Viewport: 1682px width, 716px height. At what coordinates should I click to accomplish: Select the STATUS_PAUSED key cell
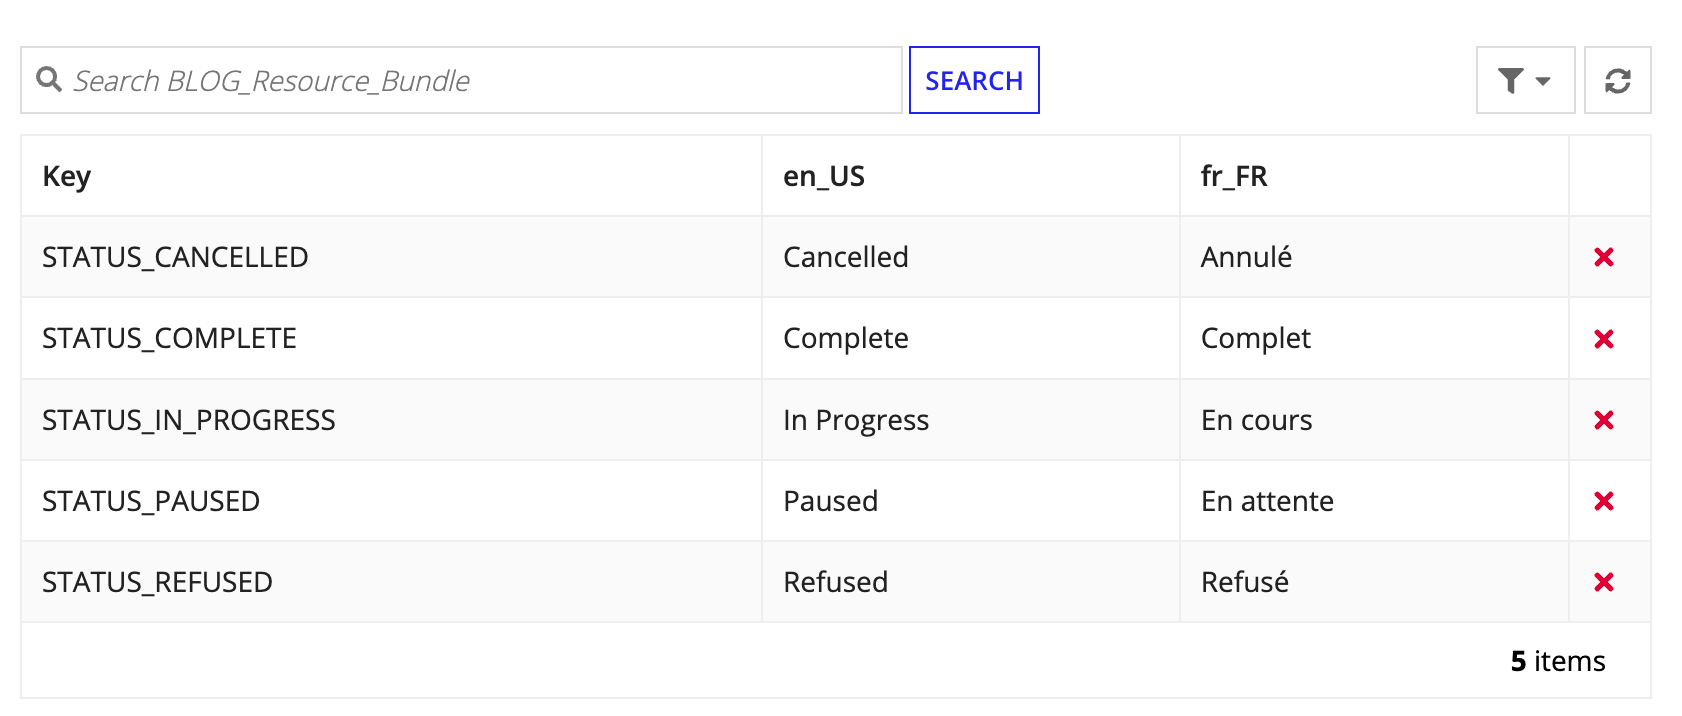pos(151,501)
